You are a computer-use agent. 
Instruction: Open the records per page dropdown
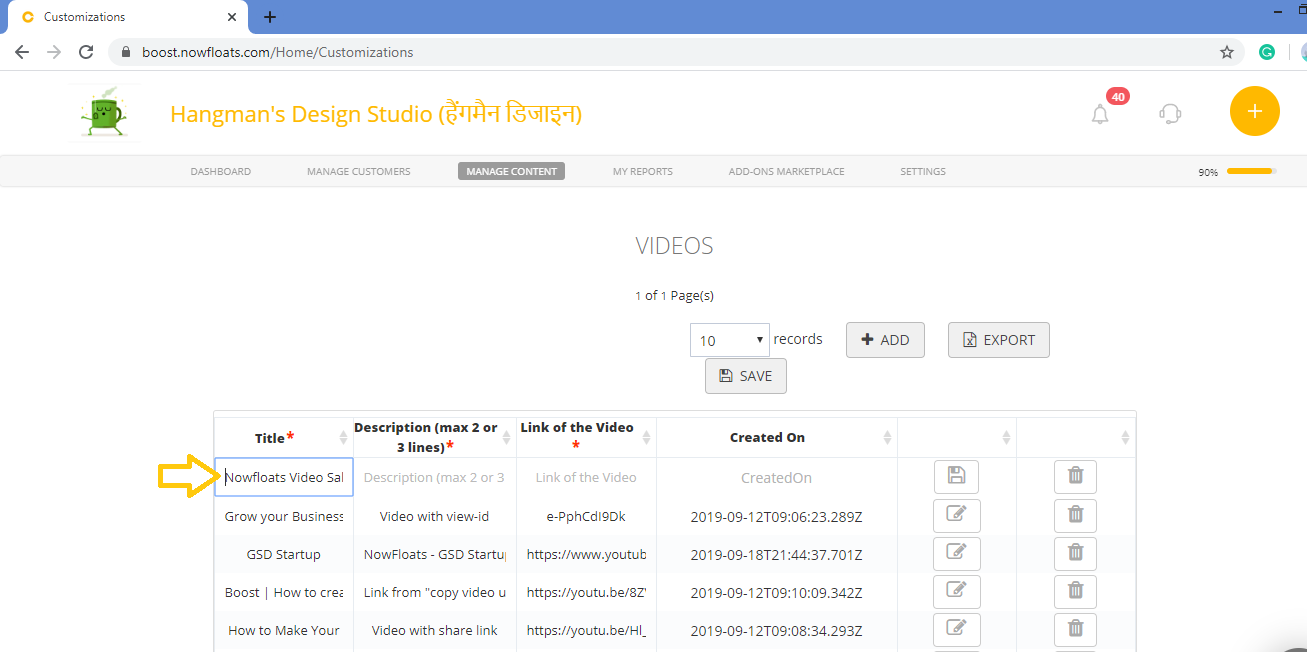pyautogui.click(x=729, y=340)
